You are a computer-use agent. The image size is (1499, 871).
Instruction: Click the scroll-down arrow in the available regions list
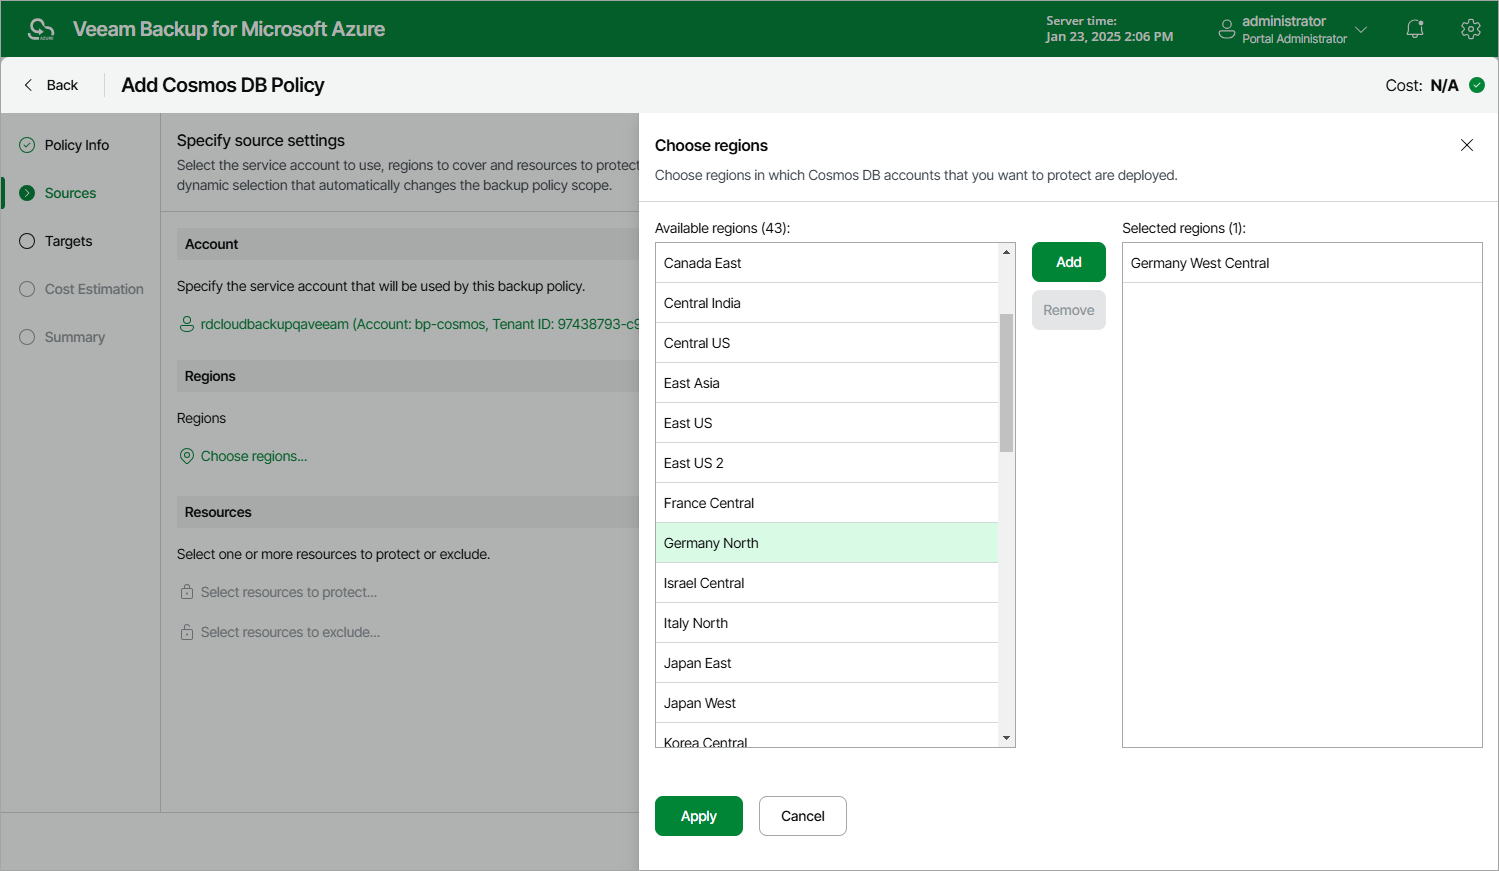pyautogui.click(x=1006, y=738)
